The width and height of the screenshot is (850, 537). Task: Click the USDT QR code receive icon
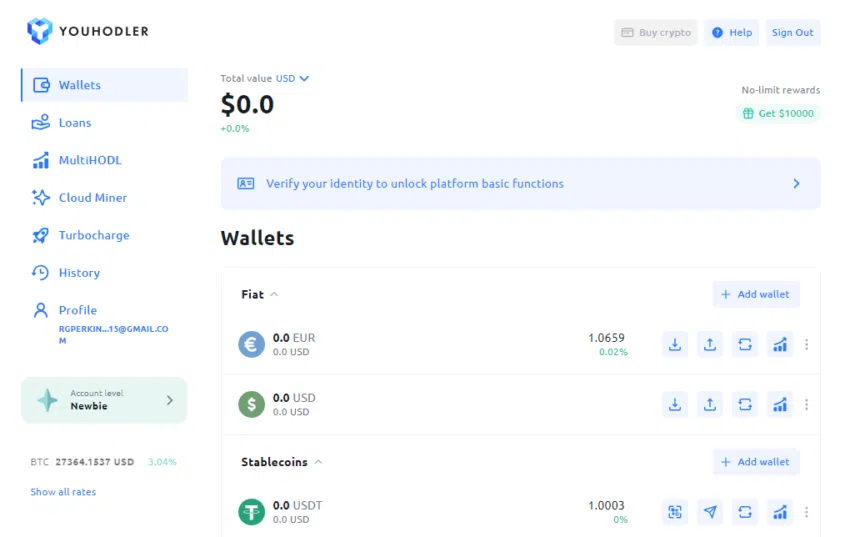pos(675,512)
